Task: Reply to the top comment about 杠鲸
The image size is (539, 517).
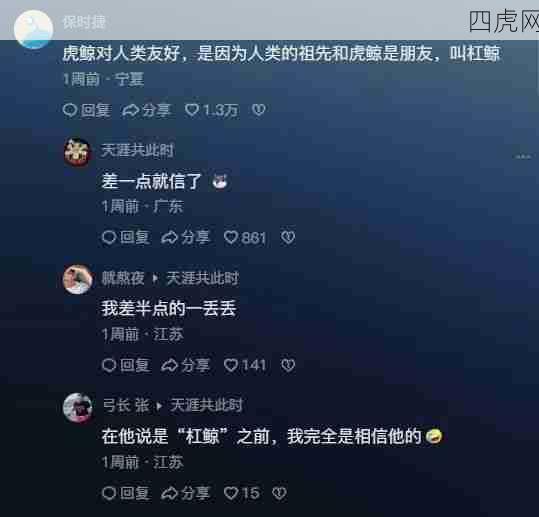Action: tap(87, 110)
